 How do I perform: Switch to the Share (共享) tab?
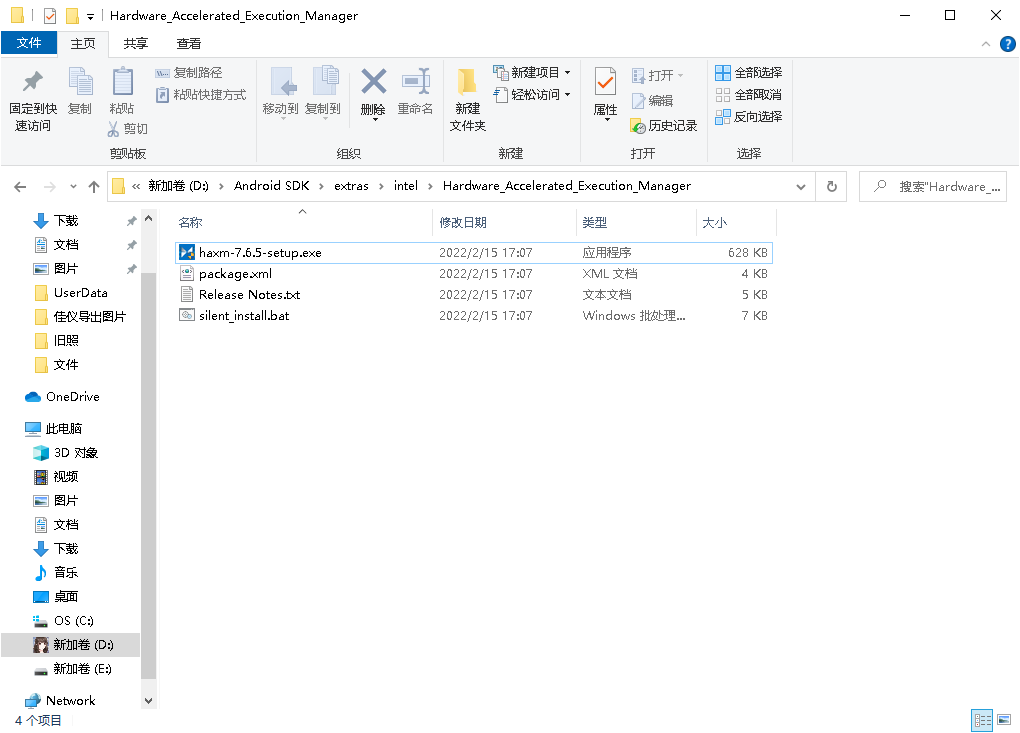[x=136, y=44]
